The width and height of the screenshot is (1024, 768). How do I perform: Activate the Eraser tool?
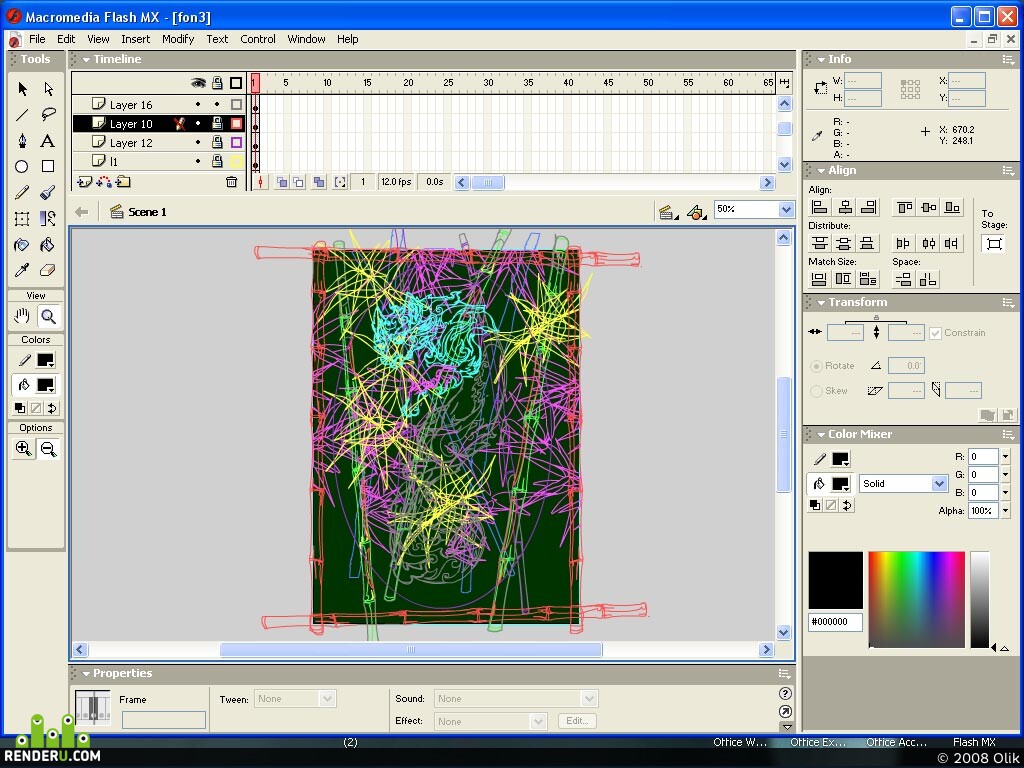pyautogui.click(x=47, y=270)
